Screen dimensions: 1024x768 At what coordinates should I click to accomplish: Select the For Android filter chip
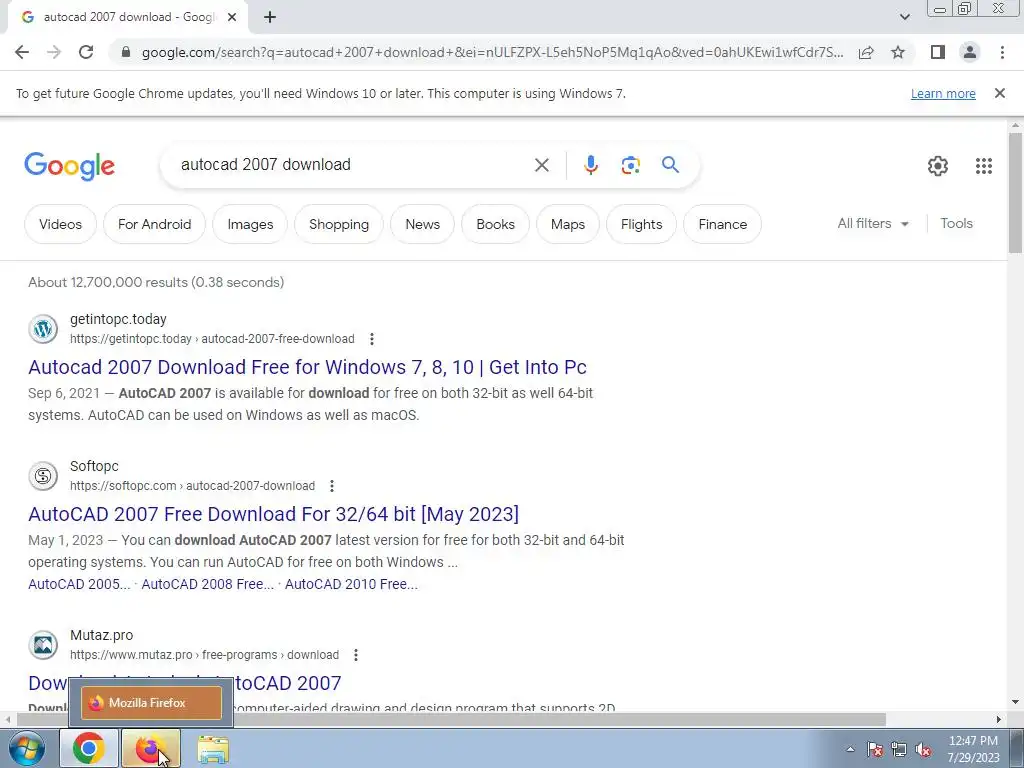pos(154,224)
